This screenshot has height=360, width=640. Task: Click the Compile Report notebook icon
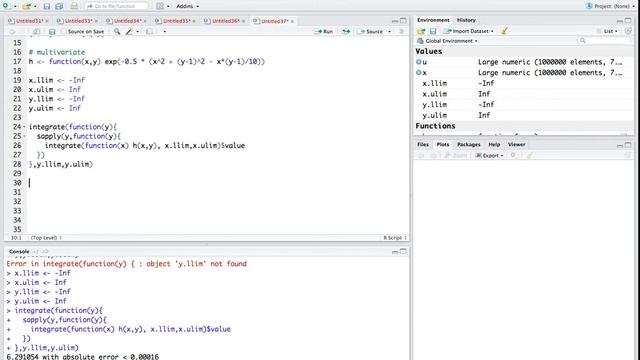coord(149,31)
